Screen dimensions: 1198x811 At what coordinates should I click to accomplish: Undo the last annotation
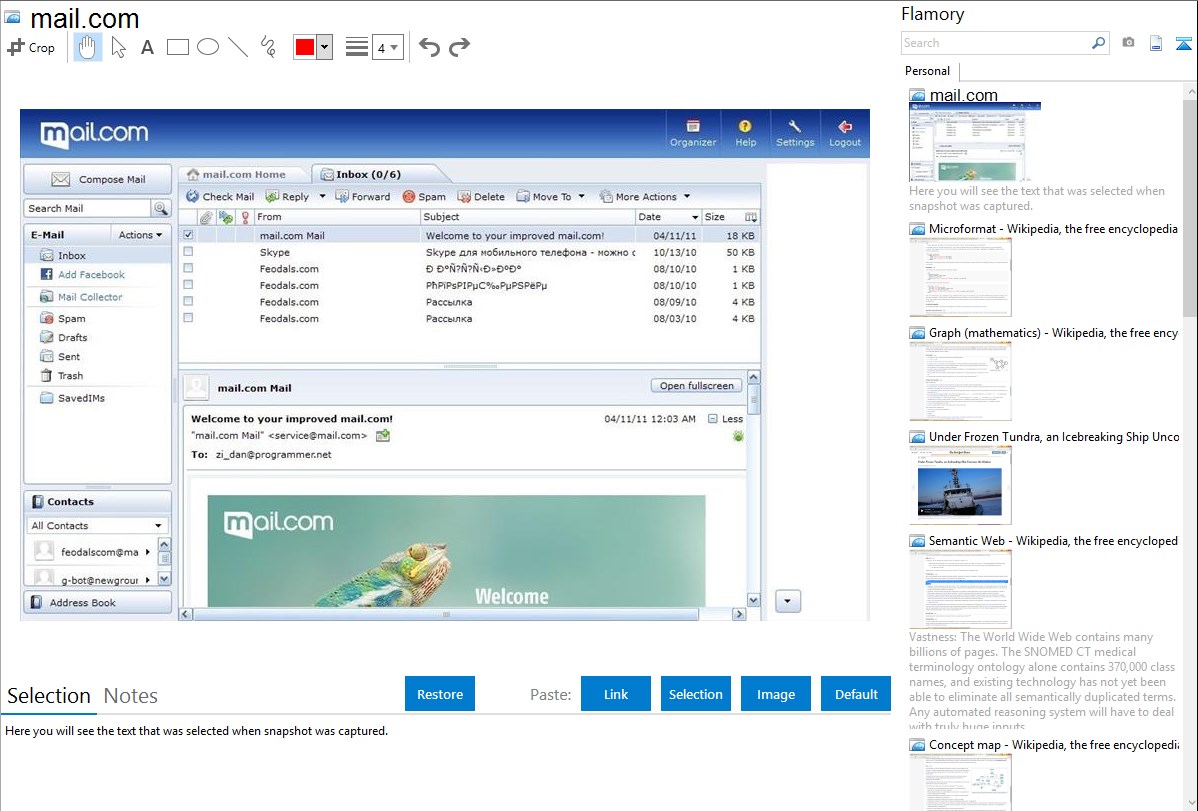429,47
